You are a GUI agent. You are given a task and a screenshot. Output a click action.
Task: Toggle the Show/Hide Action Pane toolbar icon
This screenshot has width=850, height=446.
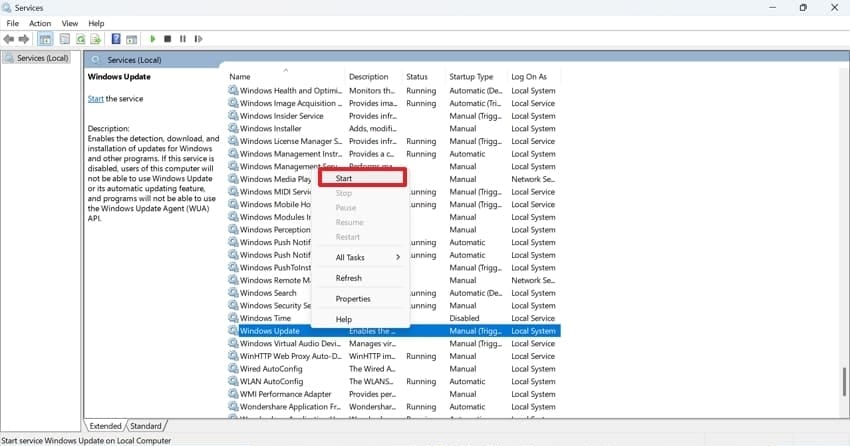click(x=131, y=39)
